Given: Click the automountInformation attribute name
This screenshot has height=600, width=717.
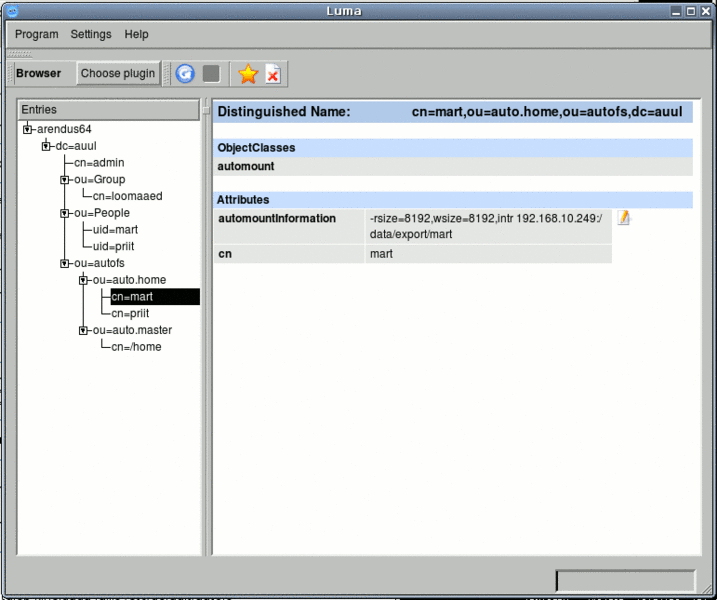Looking at the screenshot, I should tap(277, 219).
